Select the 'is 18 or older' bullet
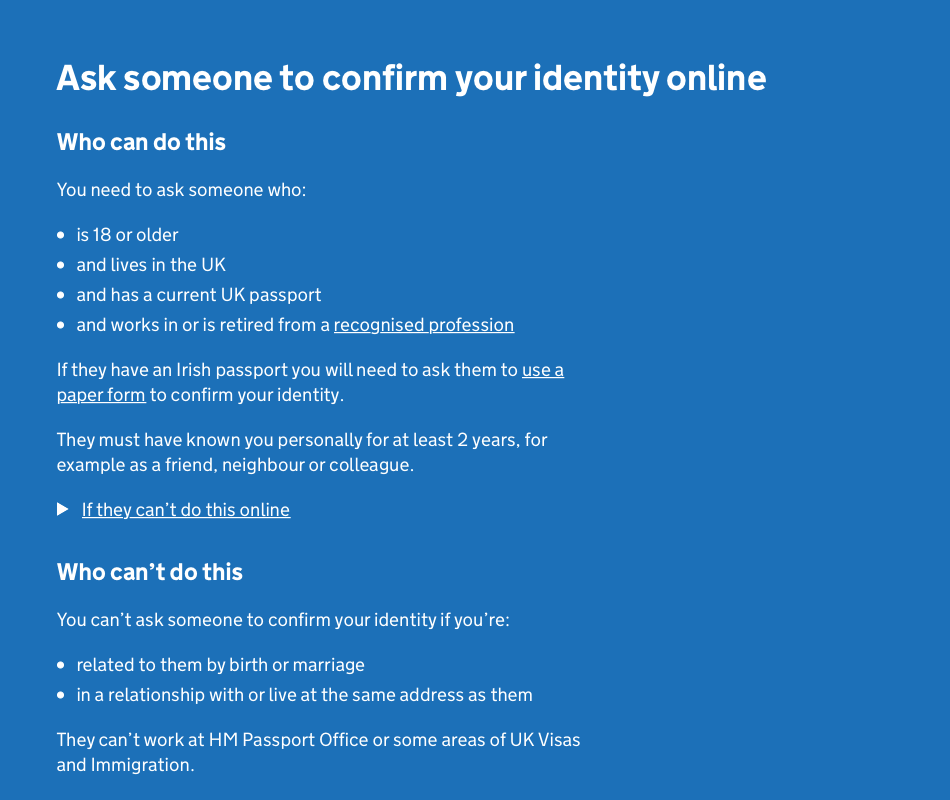950x800 pixels. click(127, 235)
